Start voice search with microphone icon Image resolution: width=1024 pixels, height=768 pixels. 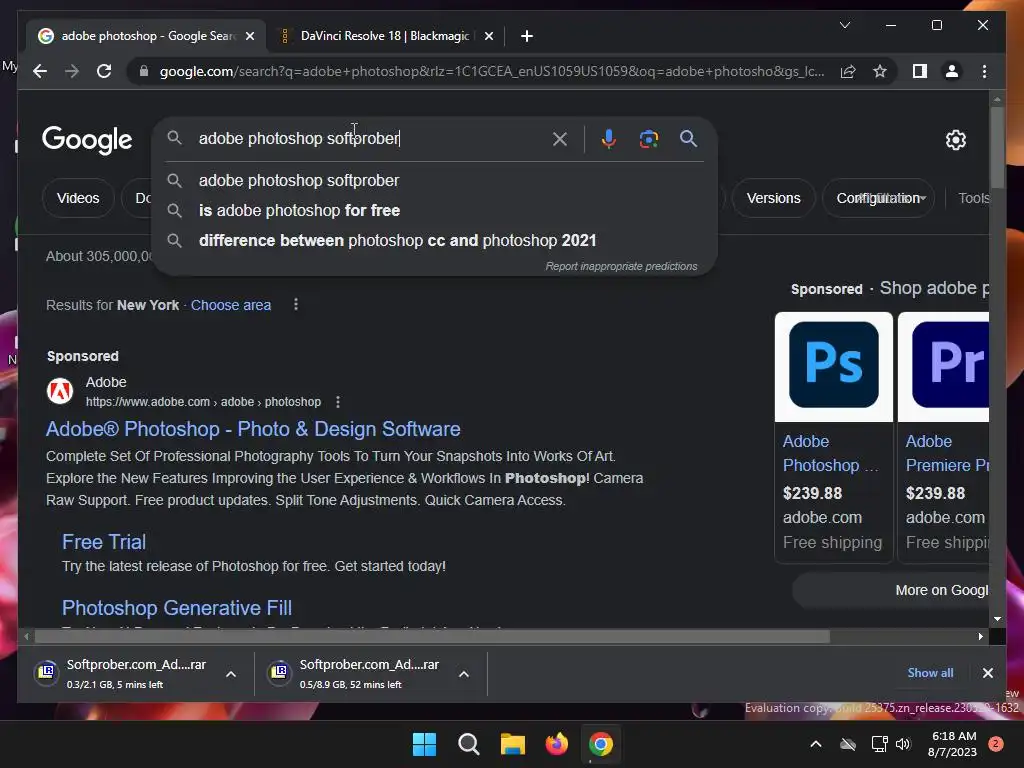pyautogui.click(x=609, y=138)
